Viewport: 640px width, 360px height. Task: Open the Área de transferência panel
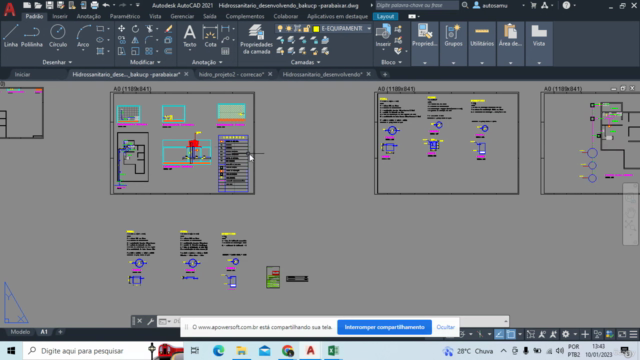pos(510,43)
